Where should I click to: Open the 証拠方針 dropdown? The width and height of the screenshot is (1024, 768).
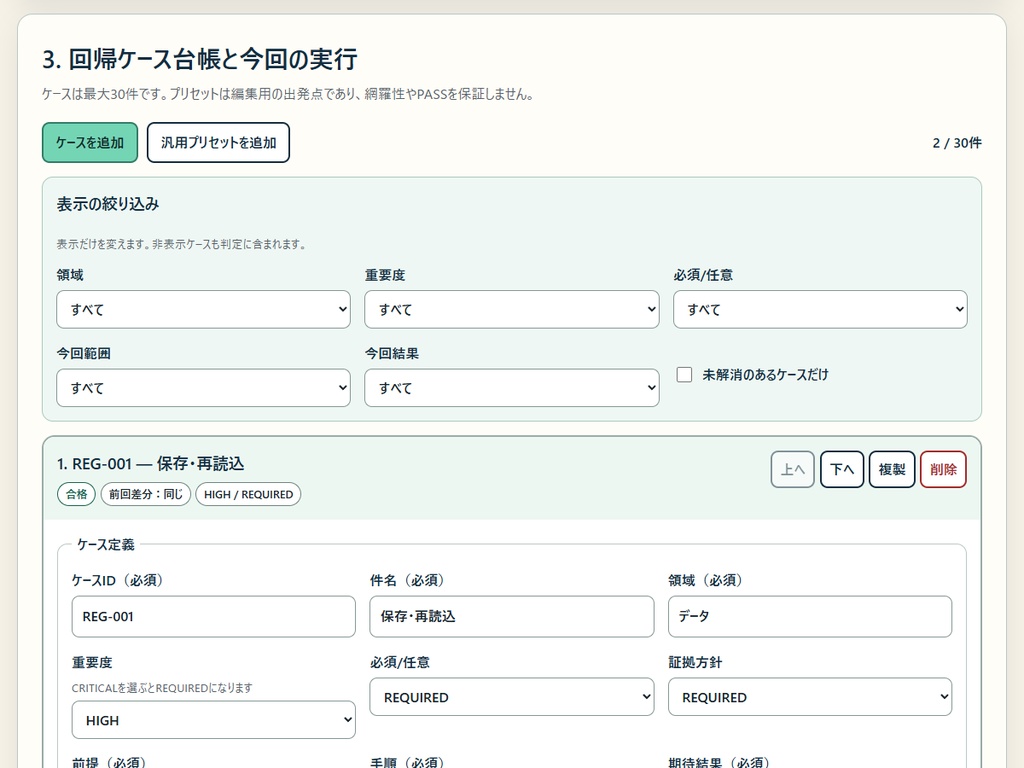point(810,697)
